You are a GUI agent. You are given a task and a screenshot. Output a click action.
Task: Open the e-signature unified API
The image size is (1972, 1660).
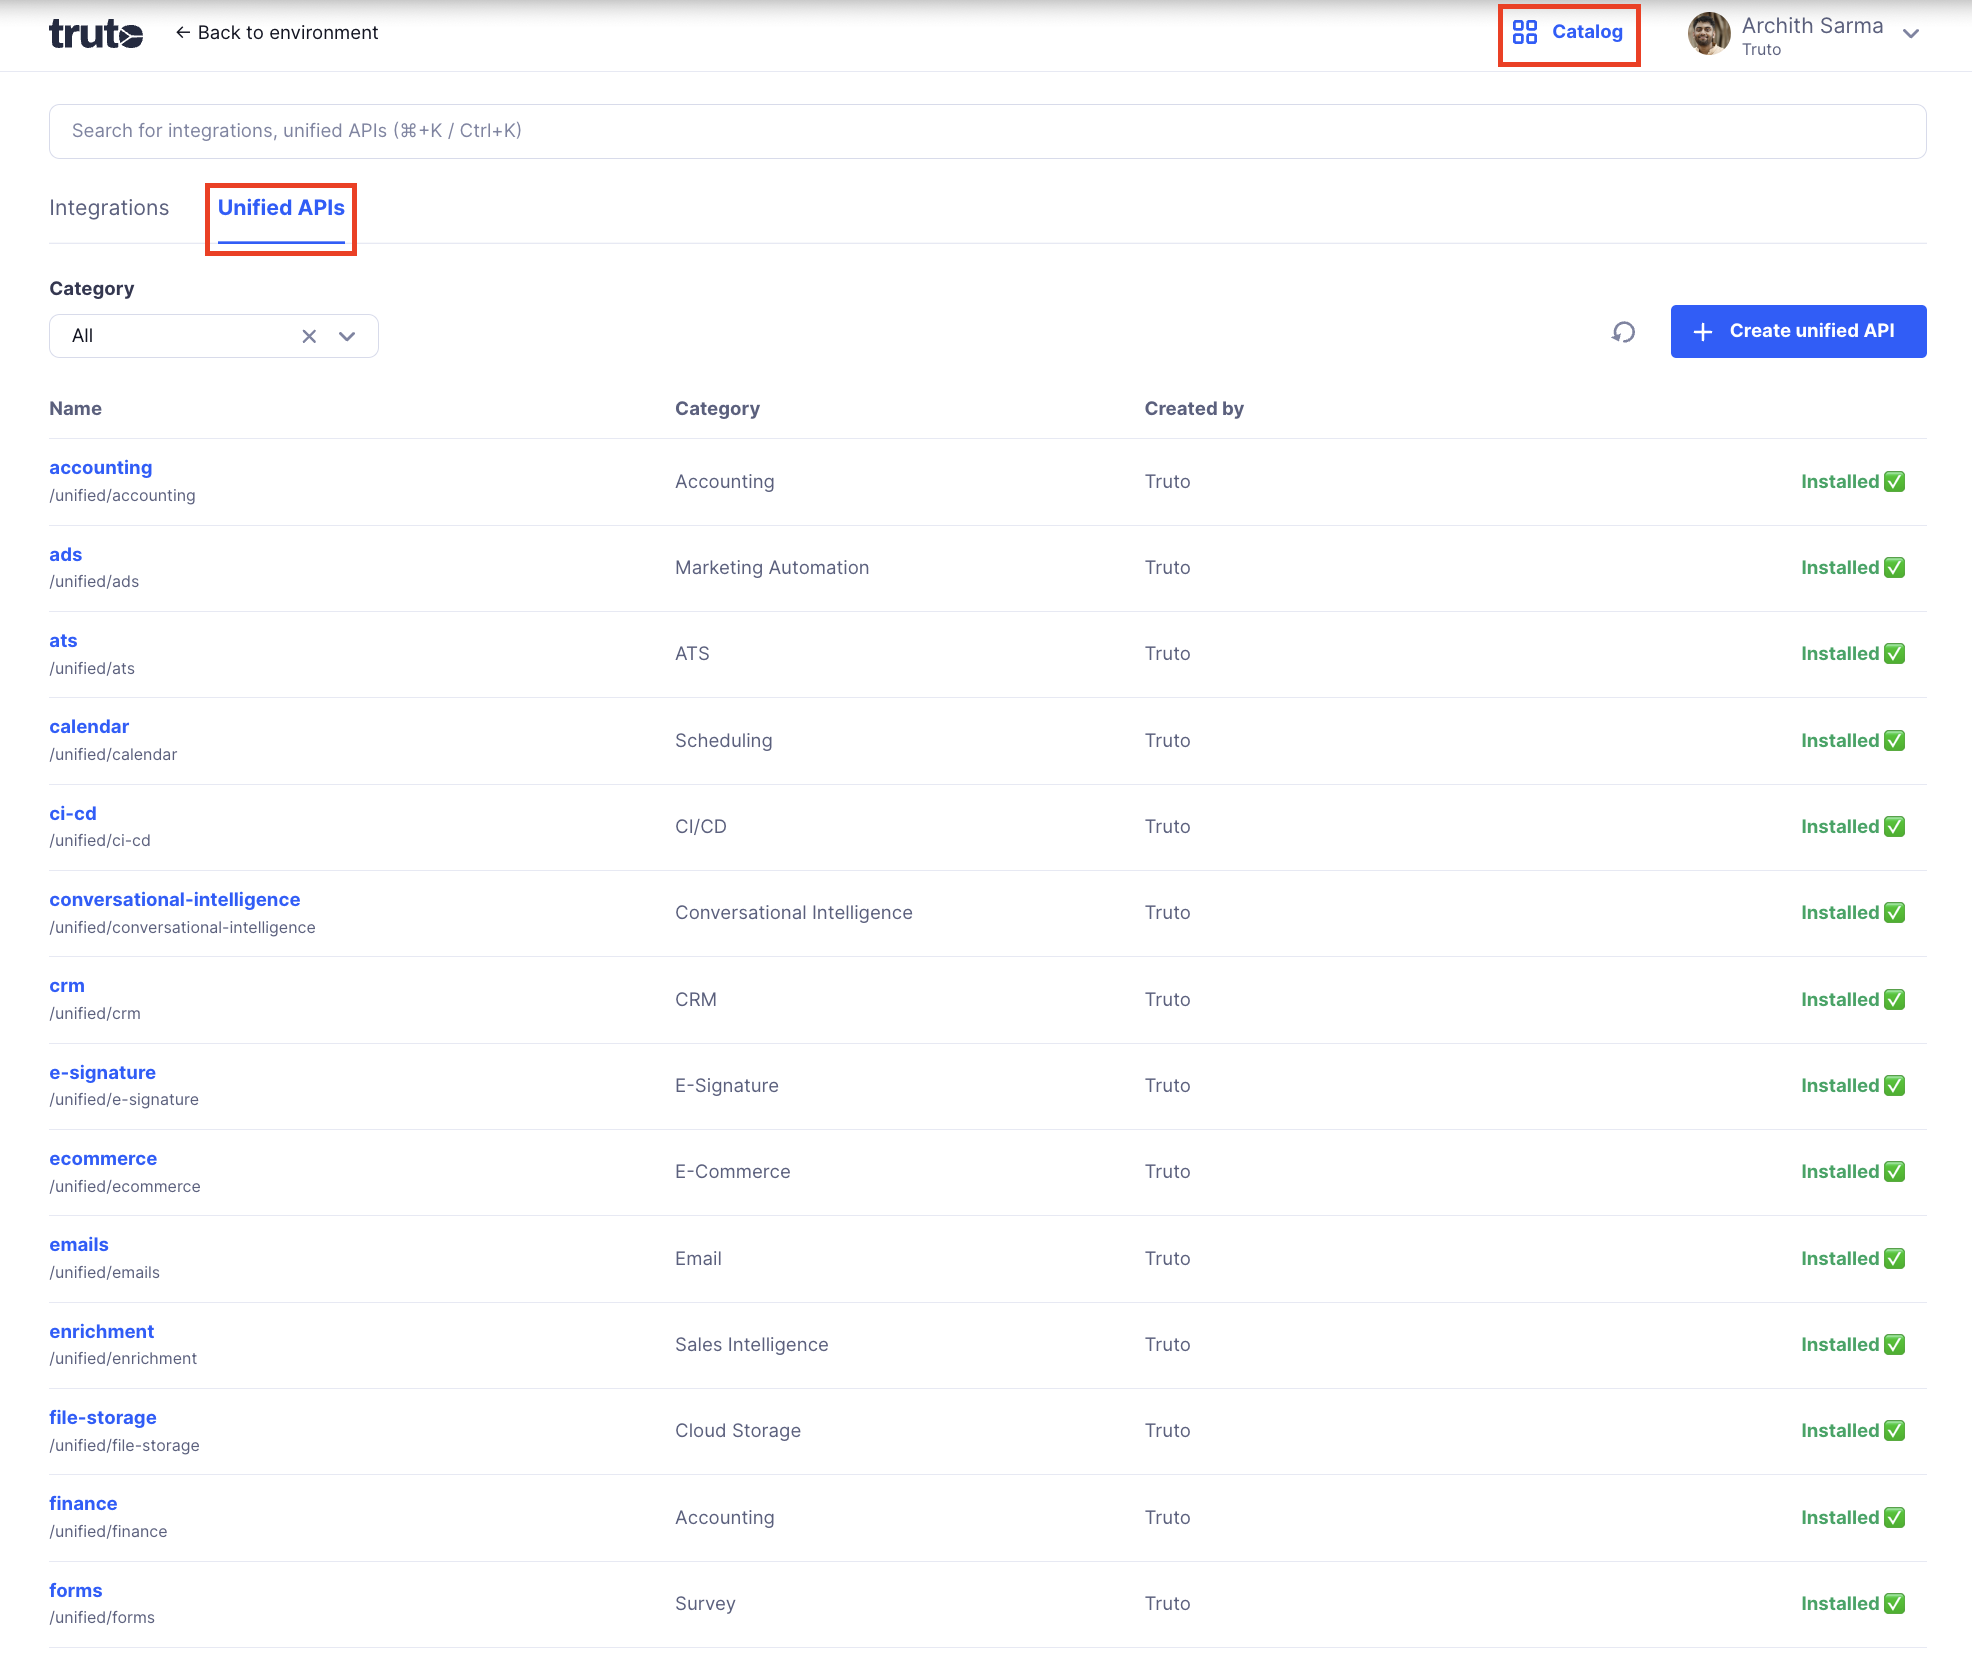click(103, 1073)
